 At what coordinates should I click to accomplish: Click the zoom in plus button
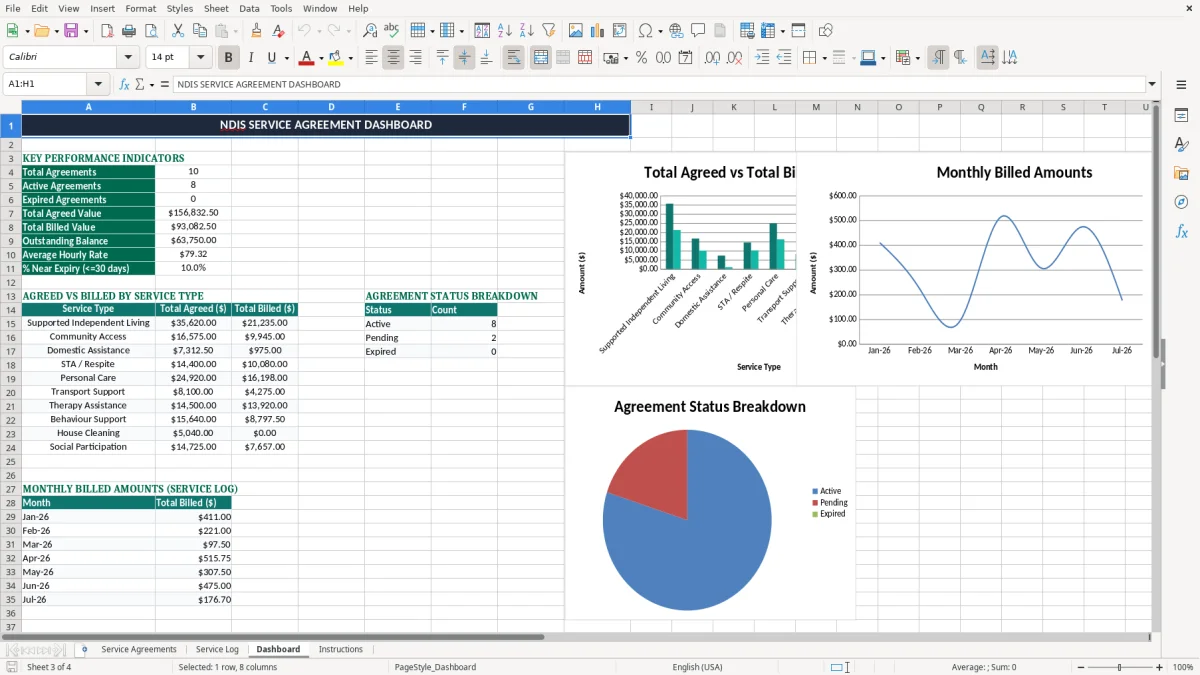[1160, 667]
